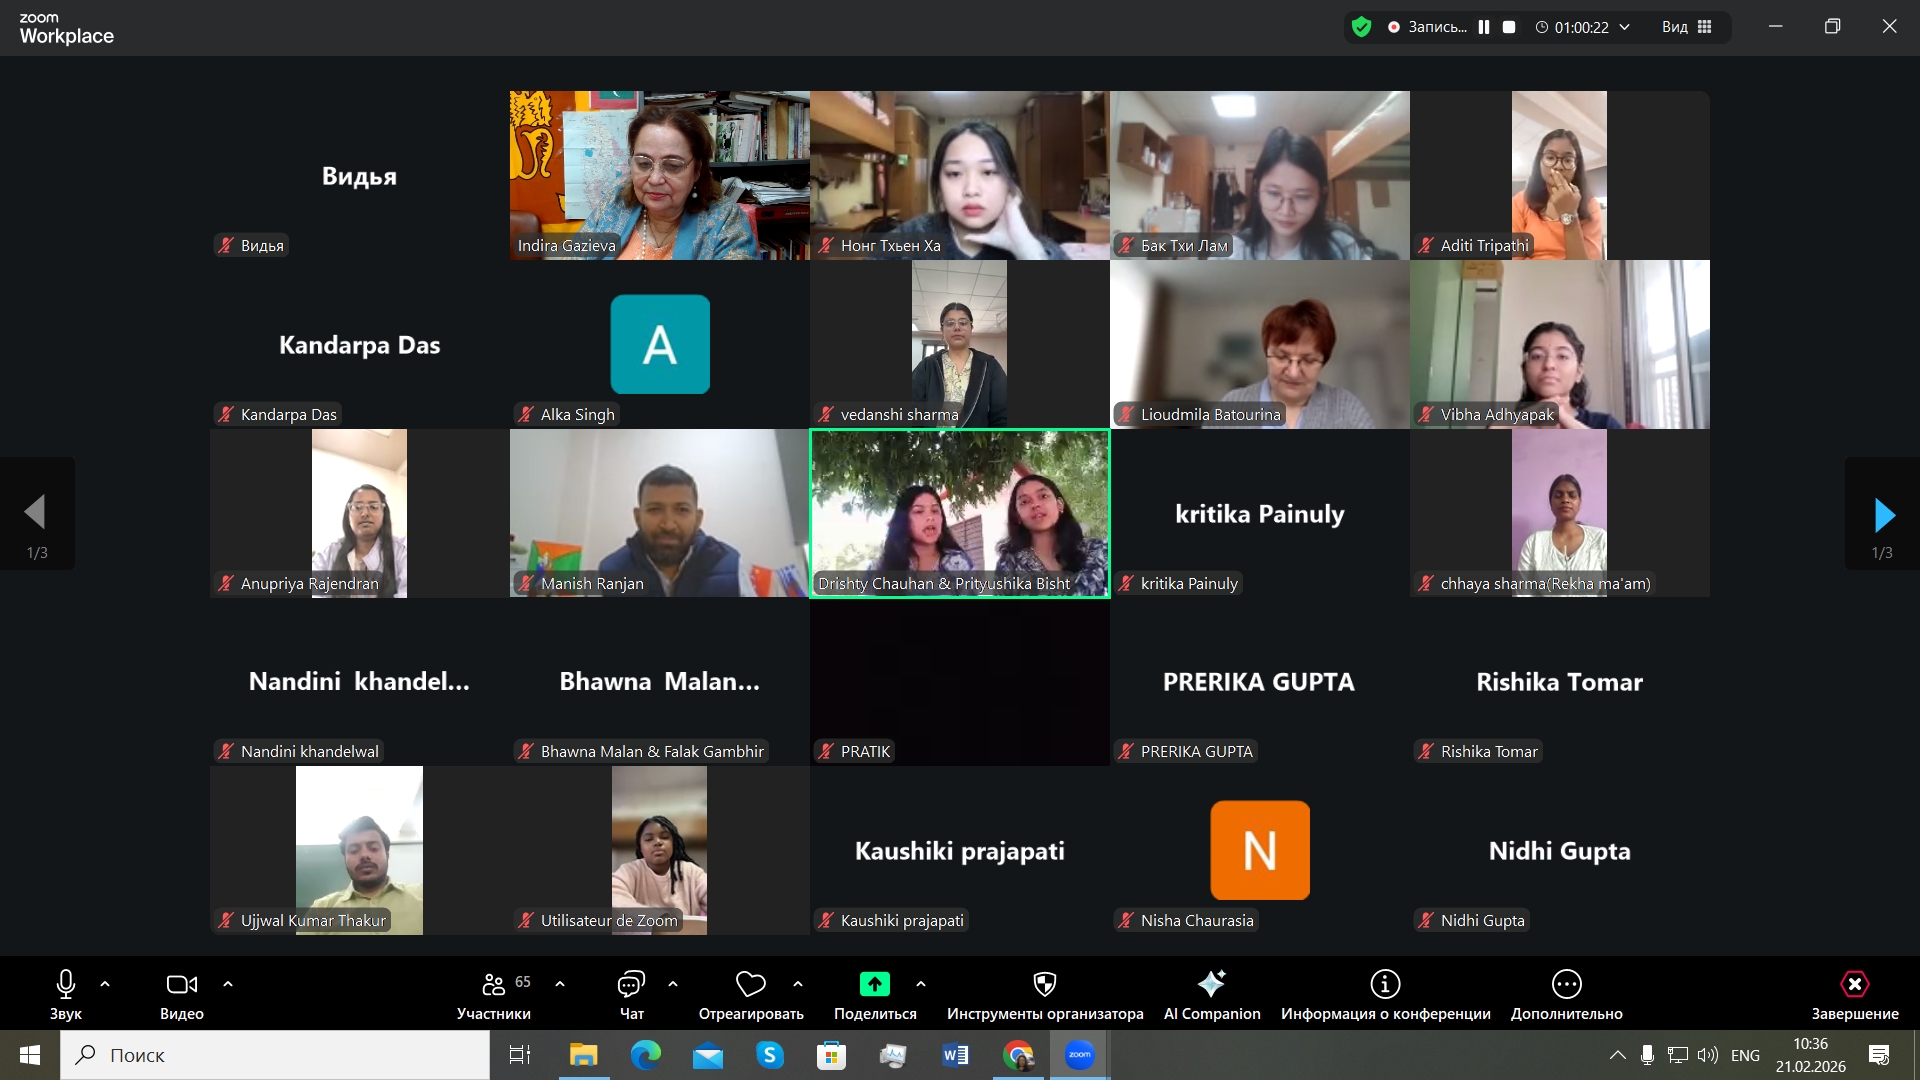Click the End meeting button
Image resolution: width=1920 pixels, height=1080 pixels.
(x=1854, y=985)
